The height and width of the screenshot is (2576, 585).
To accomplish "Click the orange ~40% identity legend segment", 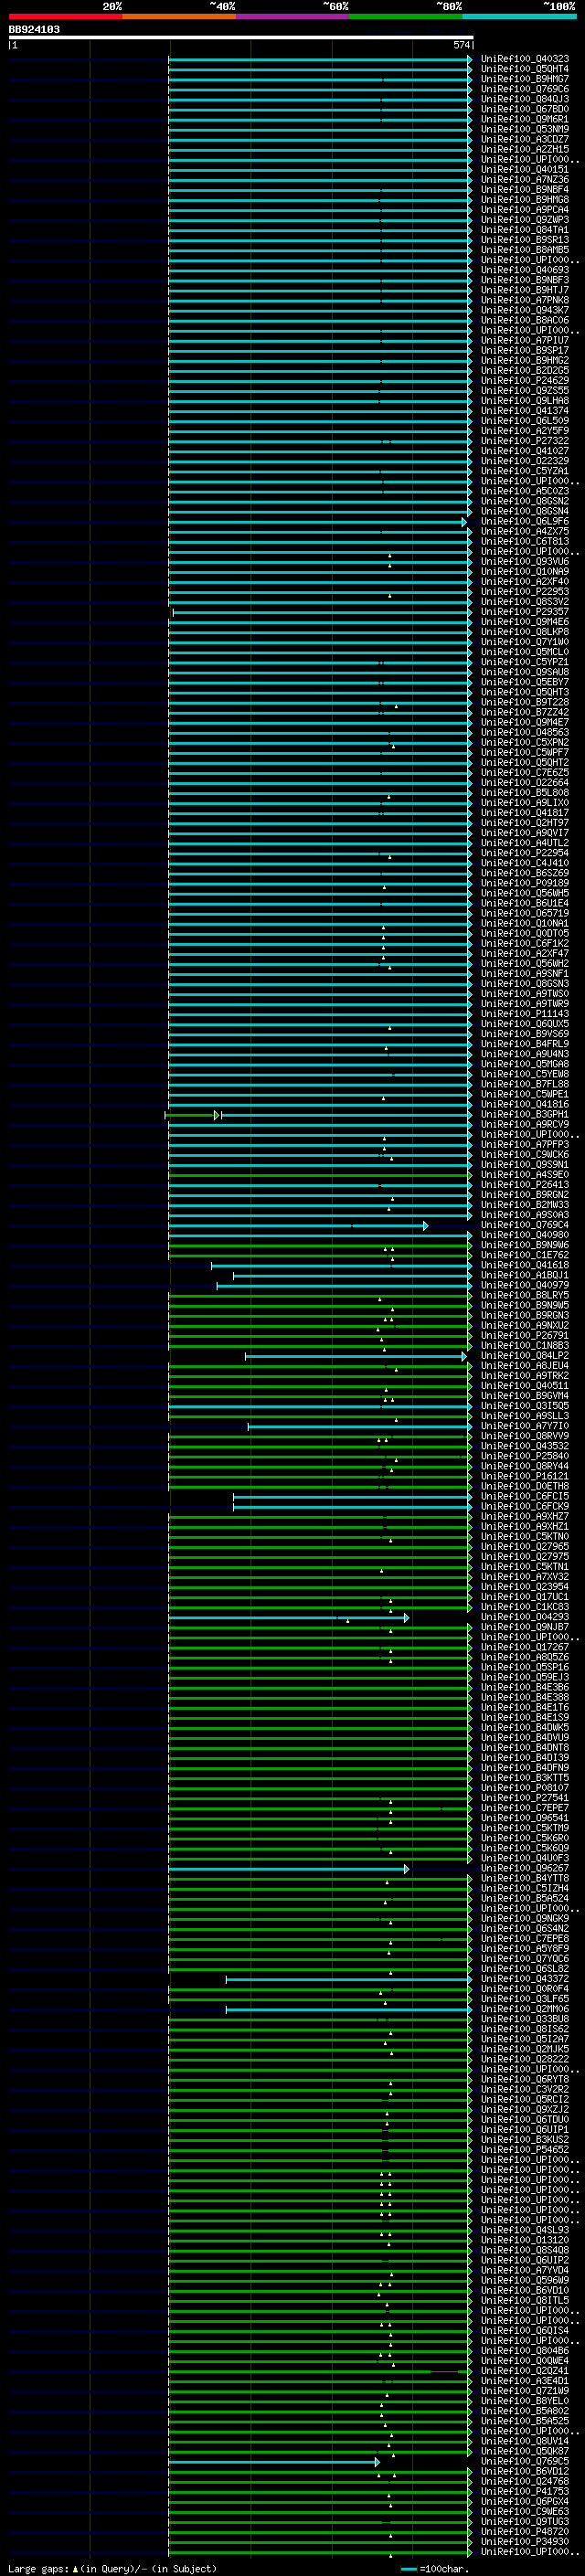I will (179, 16).
